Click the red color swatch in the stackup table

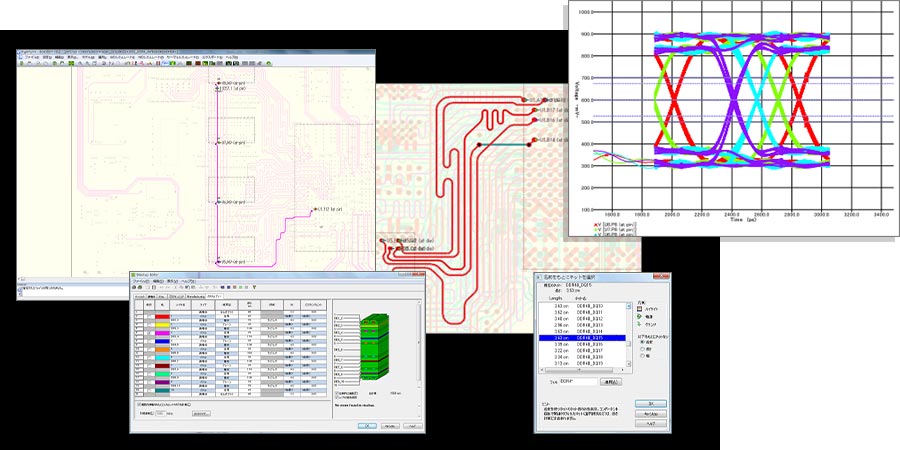point(160,318)
